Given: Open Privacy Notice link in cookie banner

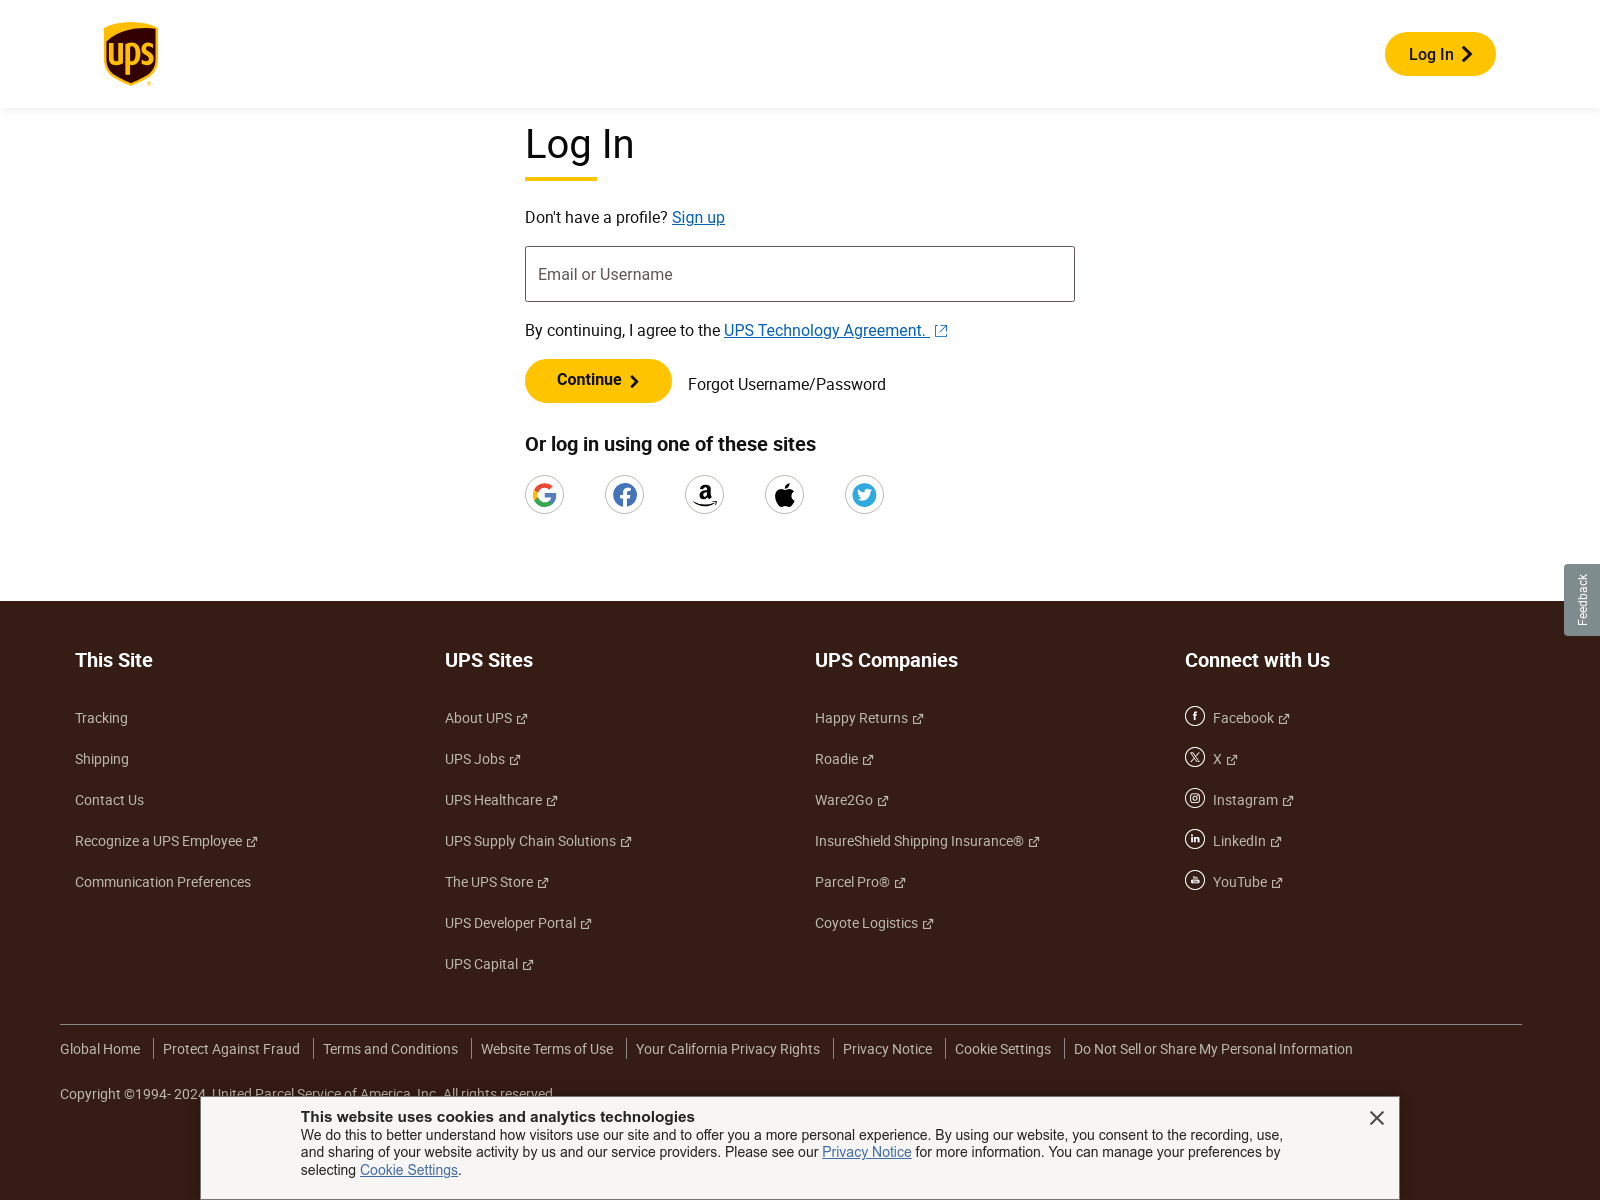Looking at the screenshot, I should click(867, 1152).
